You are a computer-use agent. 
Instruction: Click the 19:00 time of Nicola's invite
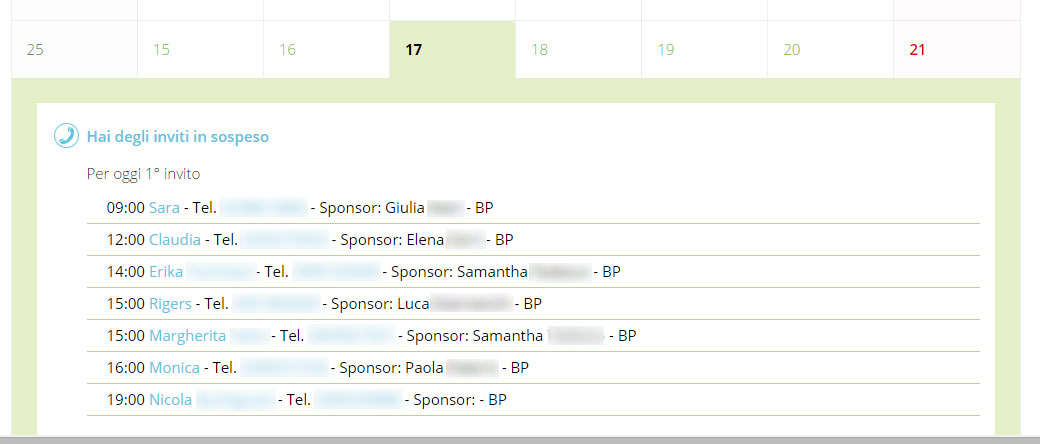125,400
